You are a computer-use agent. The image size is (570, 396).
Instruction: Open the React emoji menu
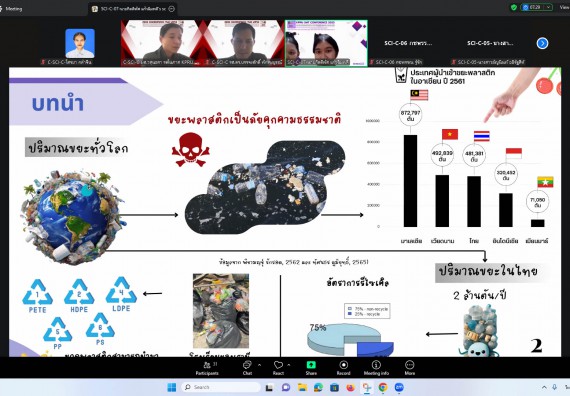[x=278, y=368]
